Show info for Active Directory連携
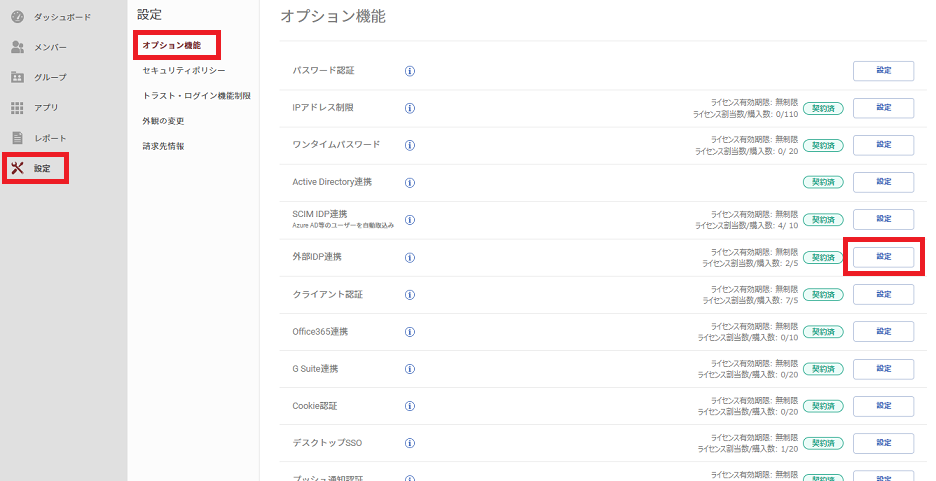 pyautogui.click(x=410, y=183)
